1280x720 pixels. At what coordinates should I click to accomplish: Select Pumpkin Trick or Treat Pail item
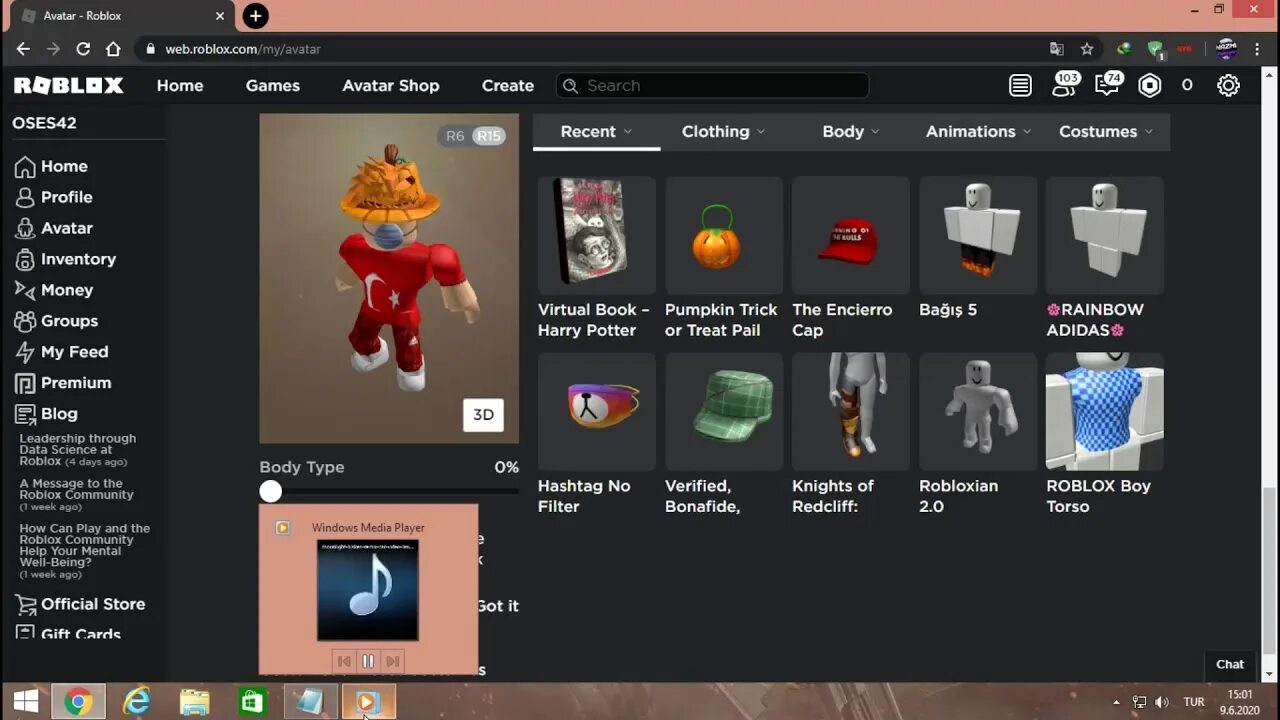(x=724, y=259)
